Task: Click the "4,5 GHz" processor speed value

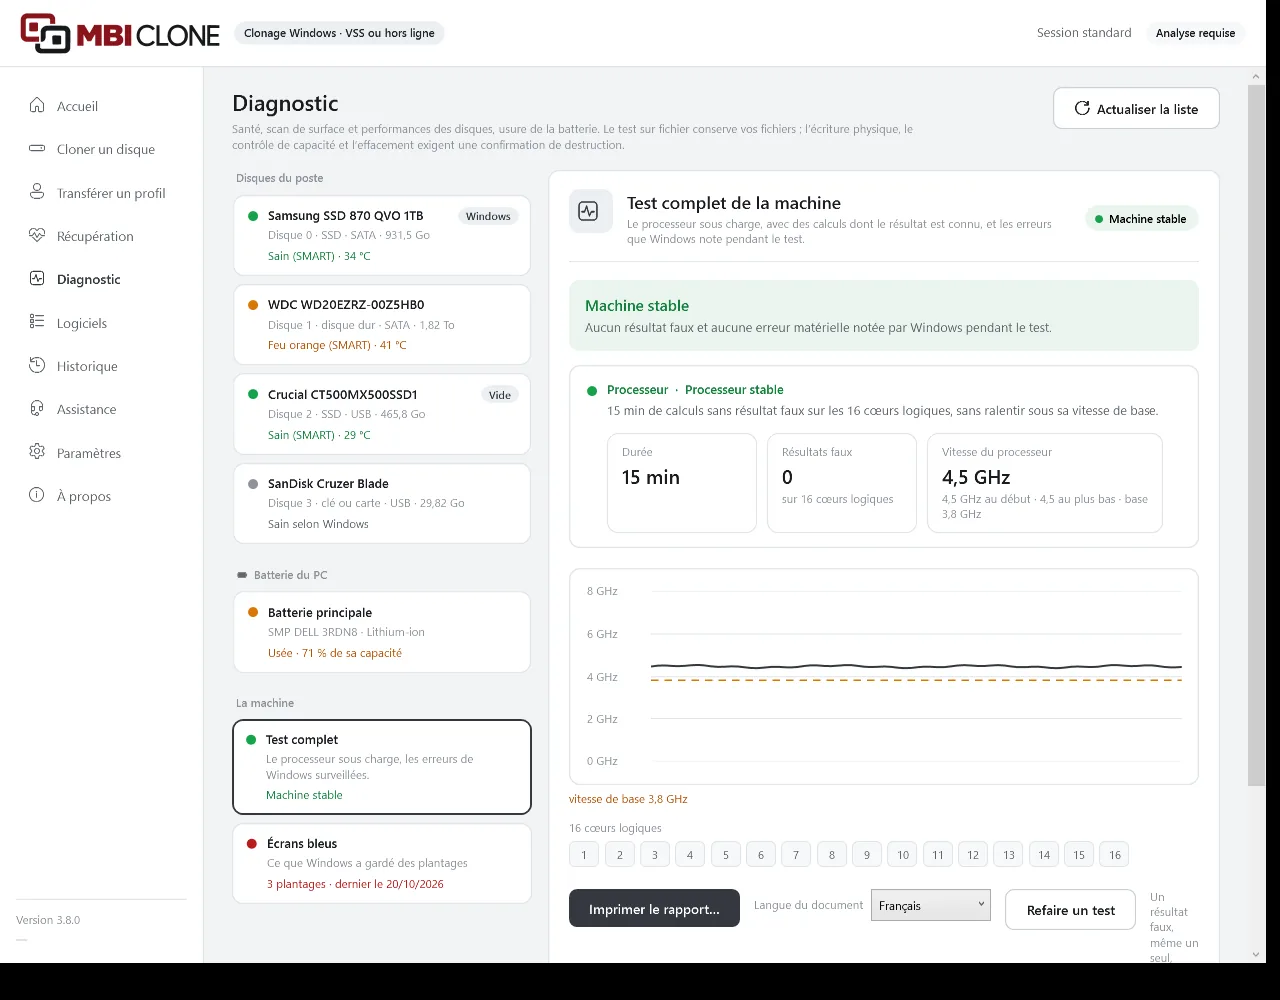Action: 976,477
